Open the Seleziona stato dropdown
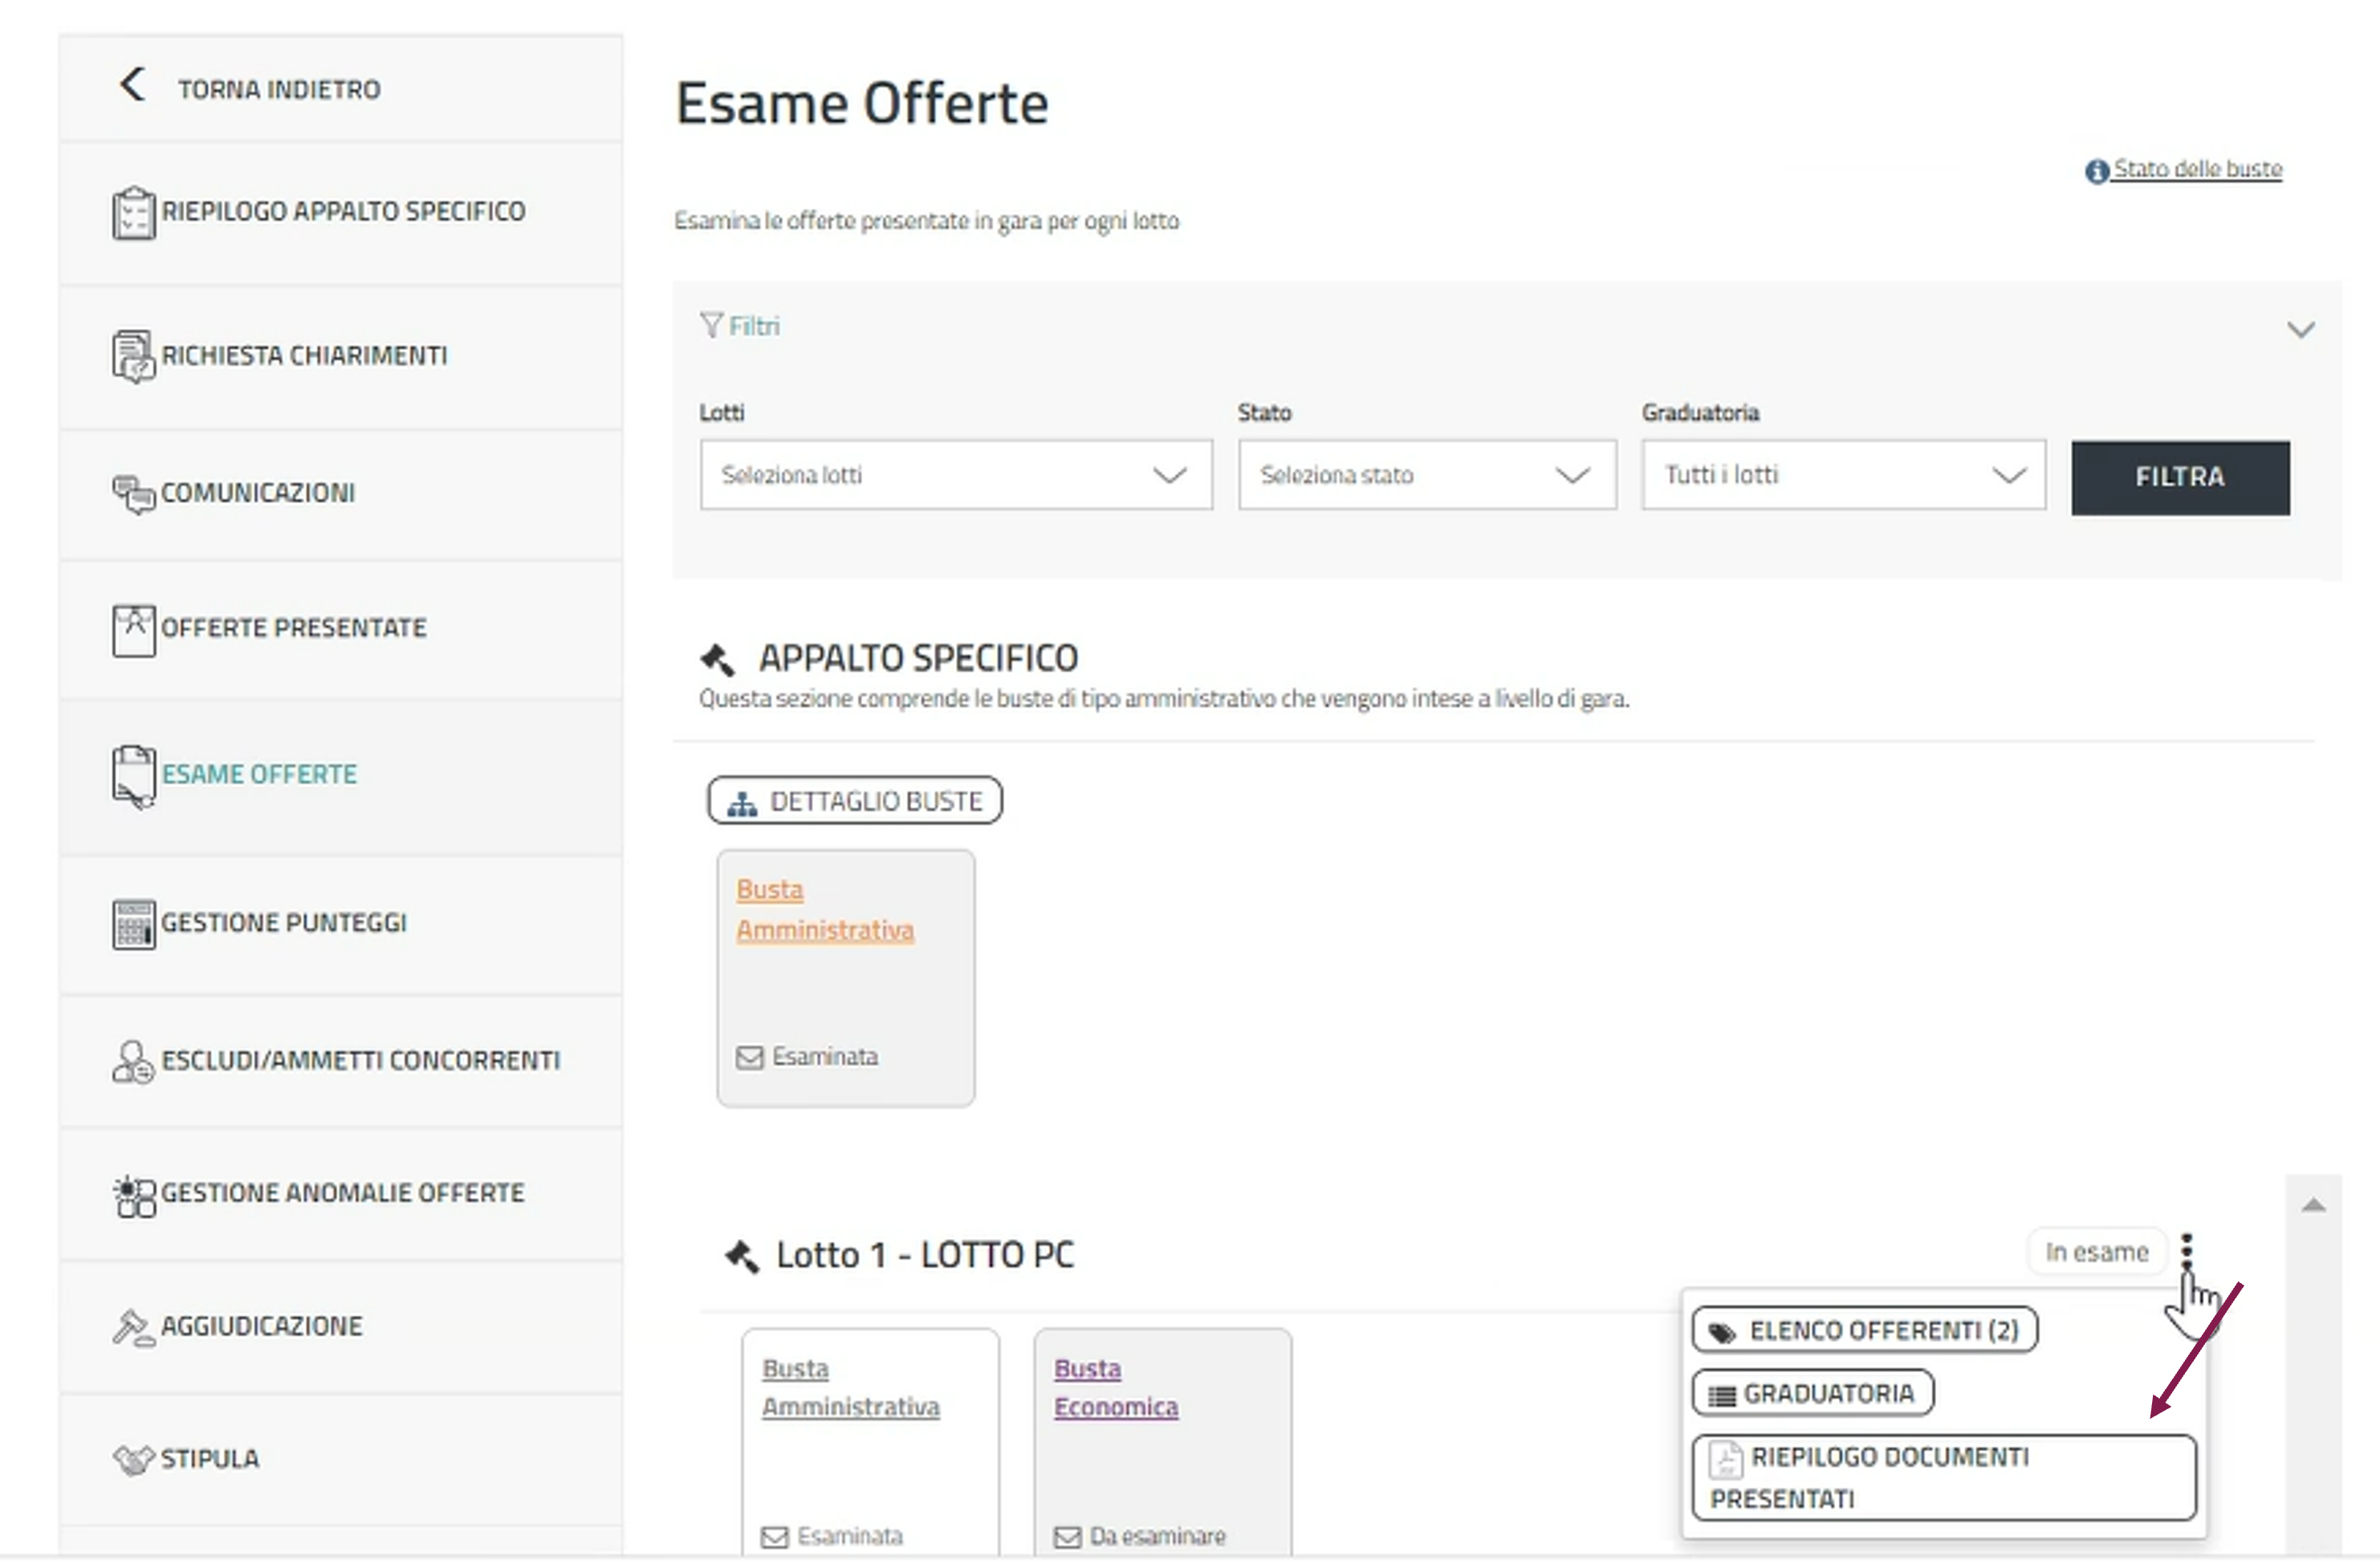Viewport: 2380px width, 1568px height. click(1426, 475)
